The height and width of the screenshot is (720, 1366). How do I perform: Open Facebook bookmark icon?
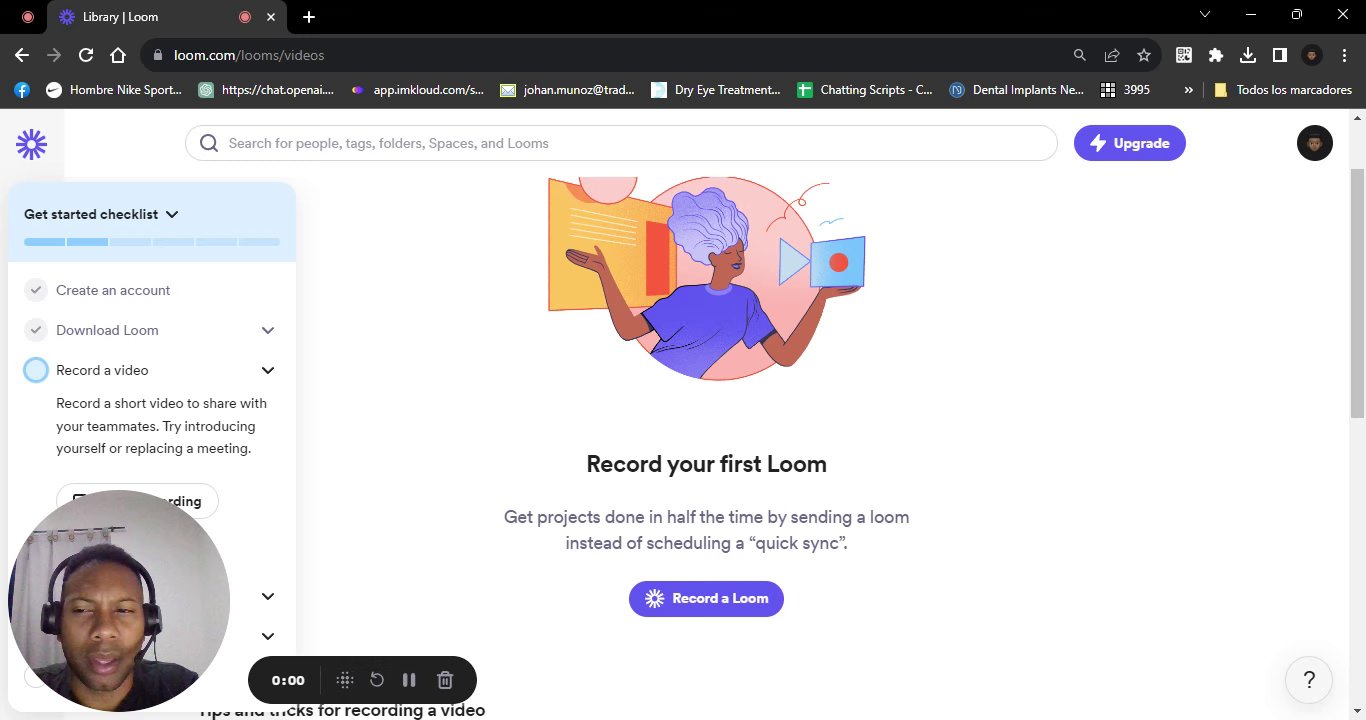(22, 90)
